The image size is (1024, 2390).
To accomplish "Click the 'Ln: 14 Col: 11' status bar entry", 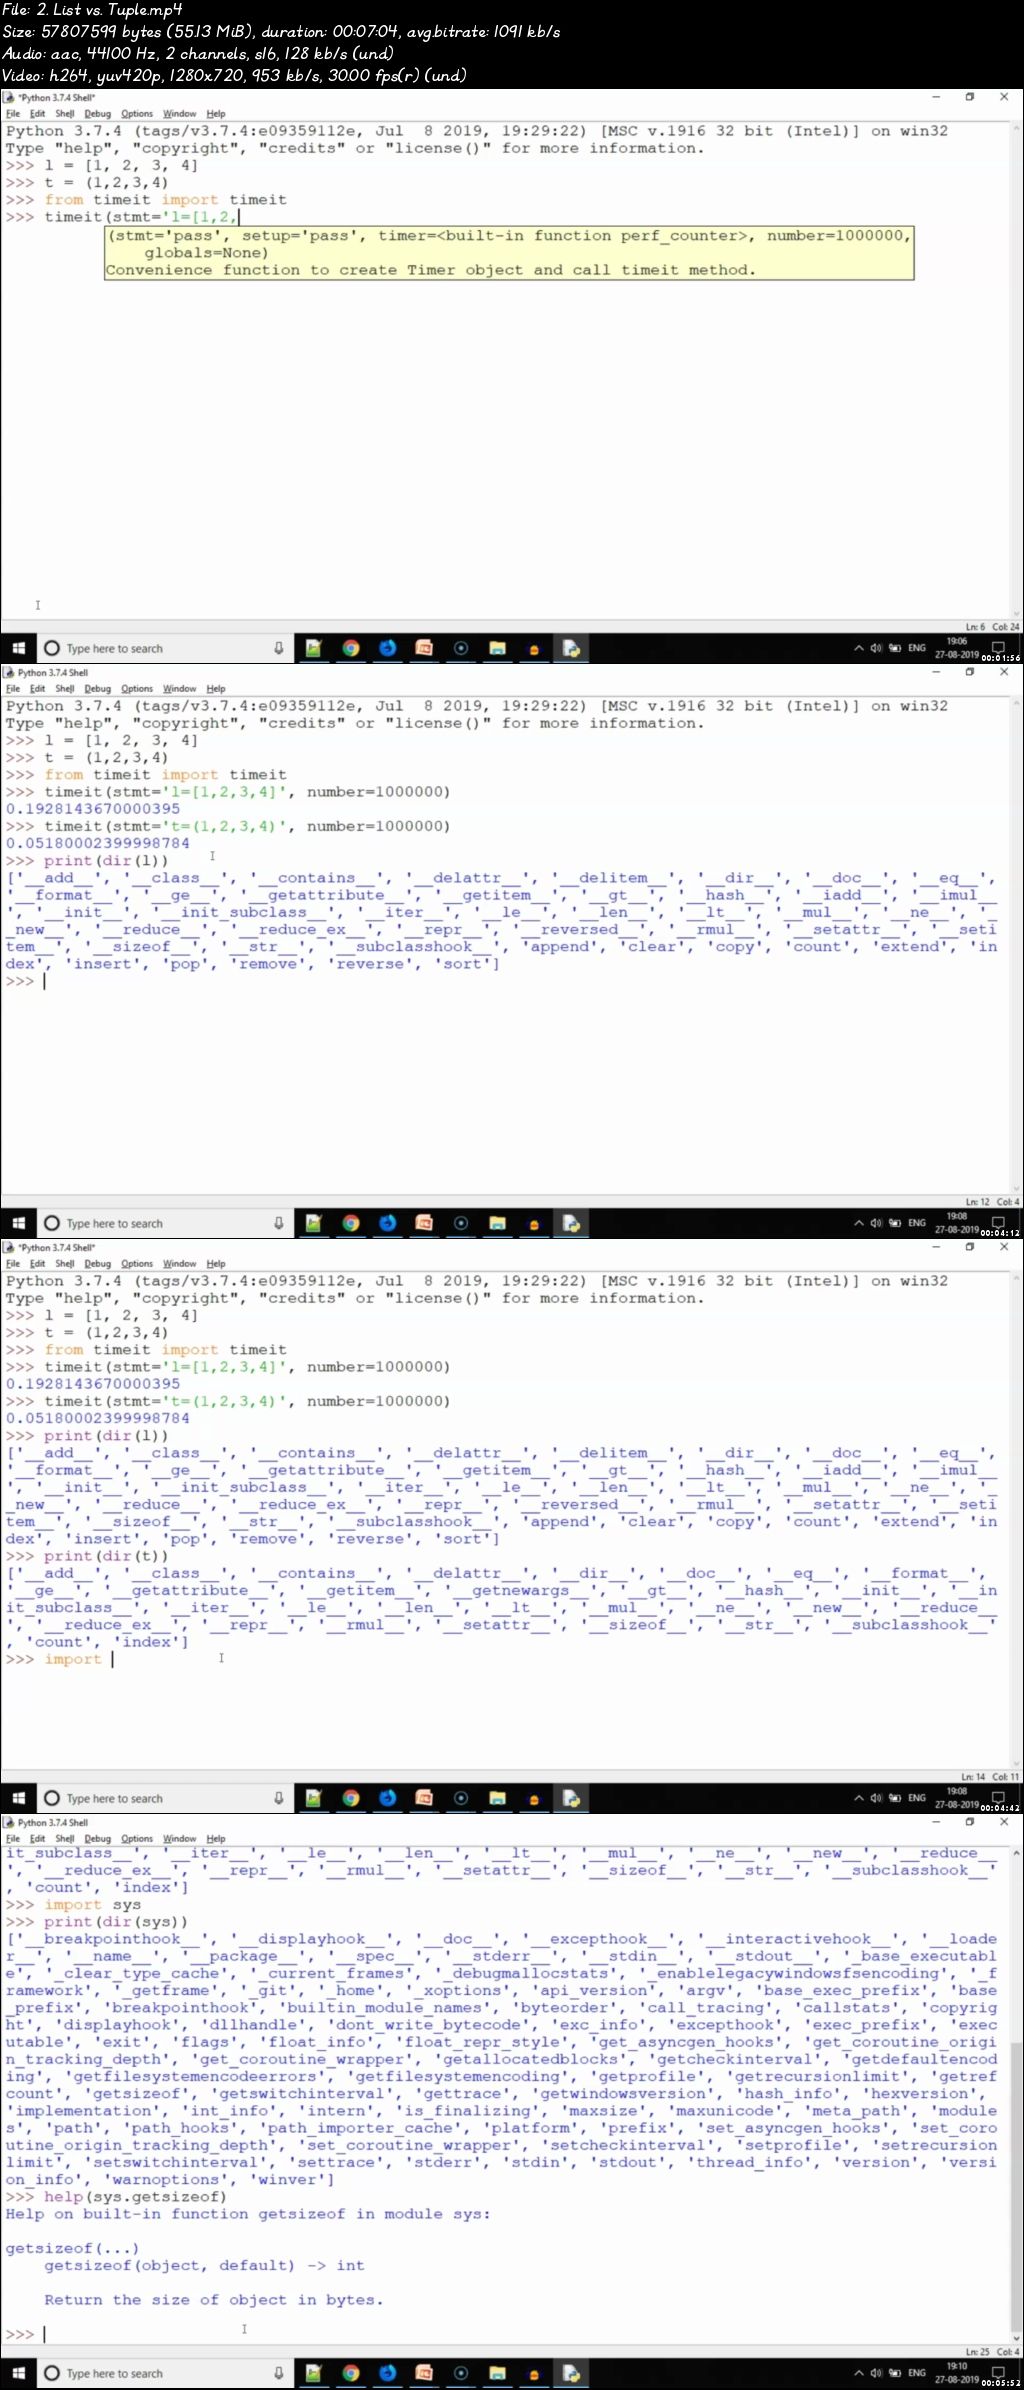I will 990,1777.
